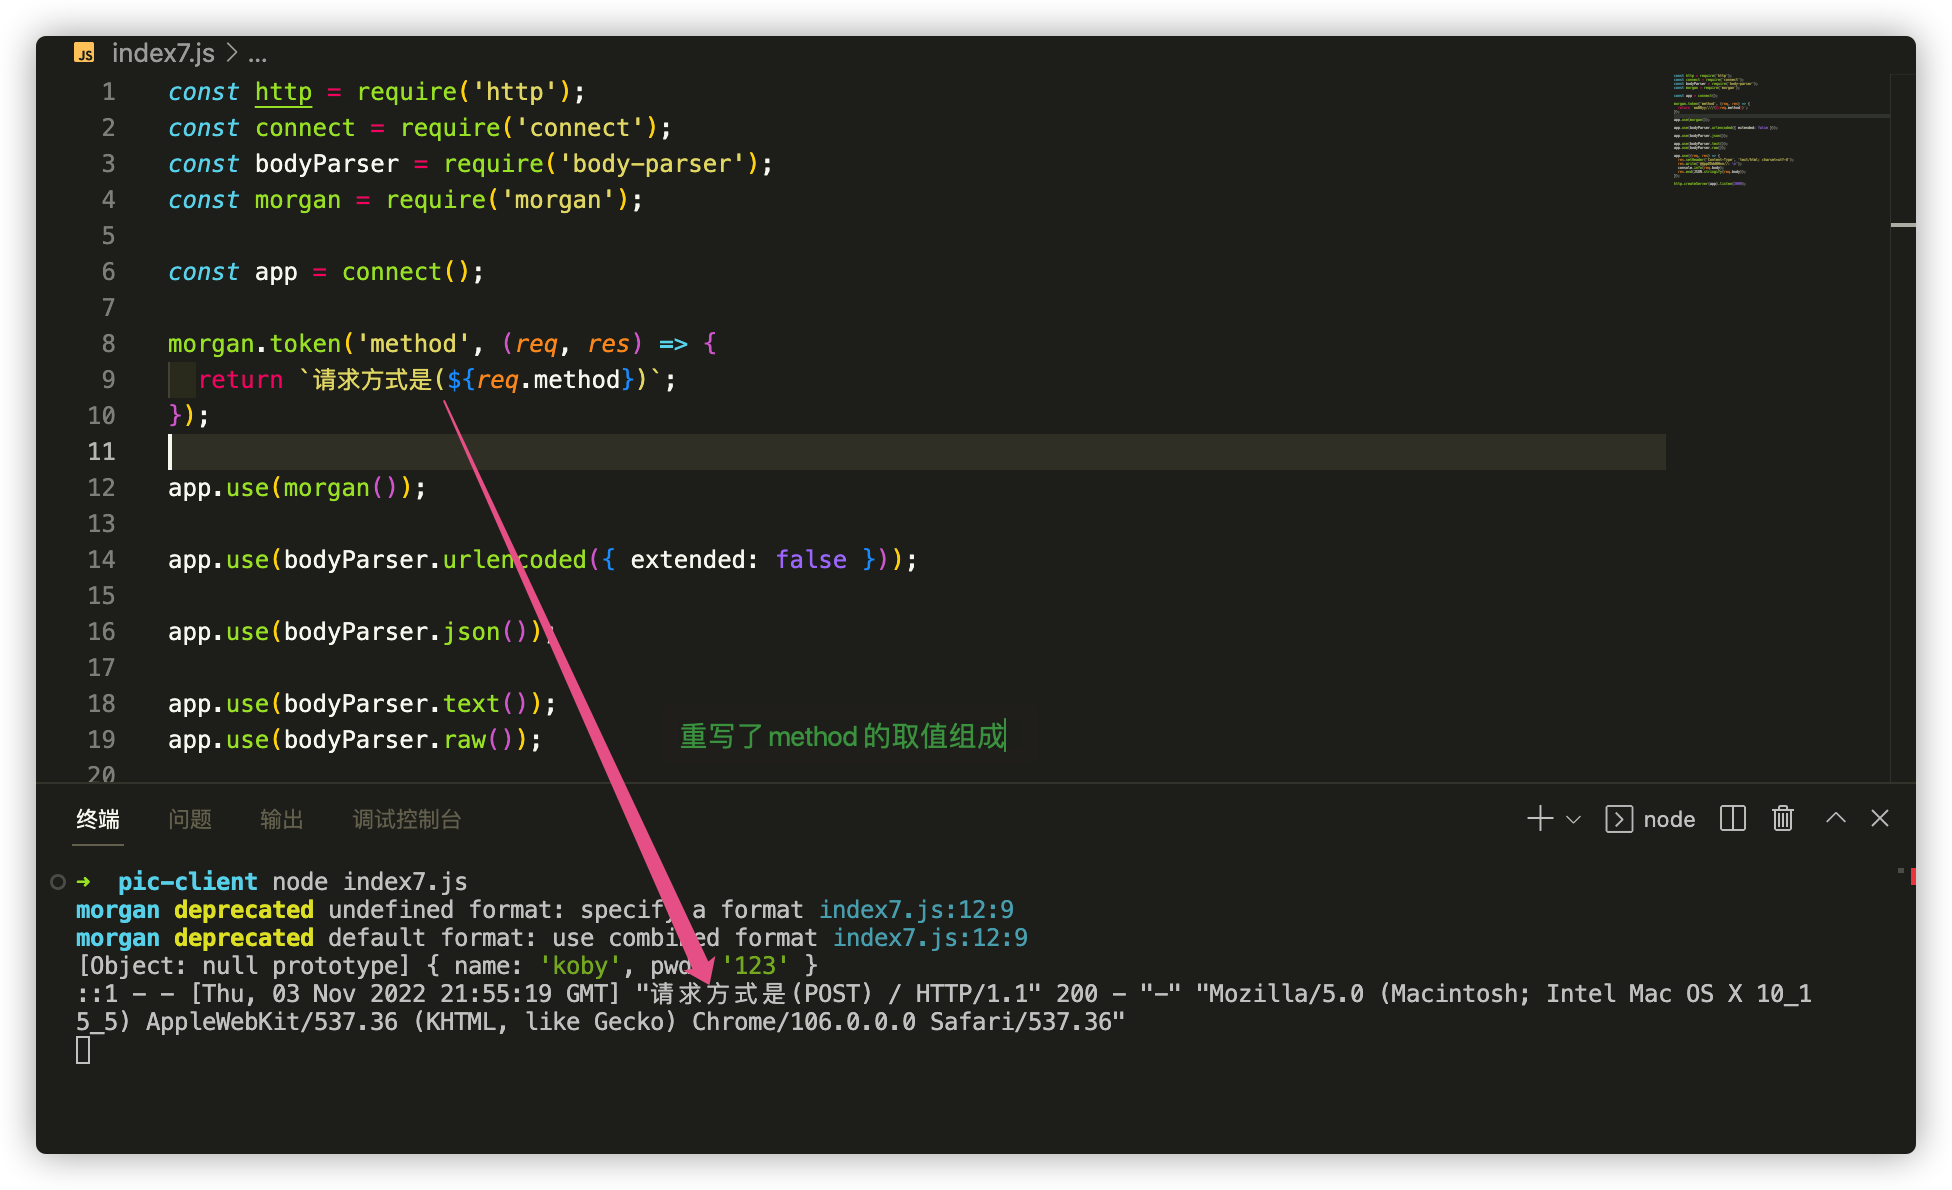The width and height of the screenshot is (1952, 1190).
Task: Click the breadcrumb ellipsis symbol
Action: (258, 55)
